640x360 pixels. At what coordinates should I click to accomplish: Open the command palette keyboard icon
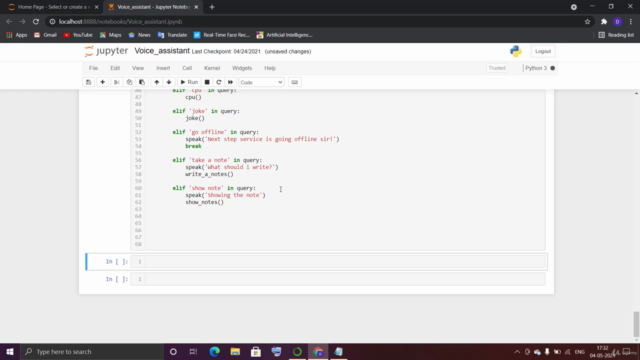294,82
